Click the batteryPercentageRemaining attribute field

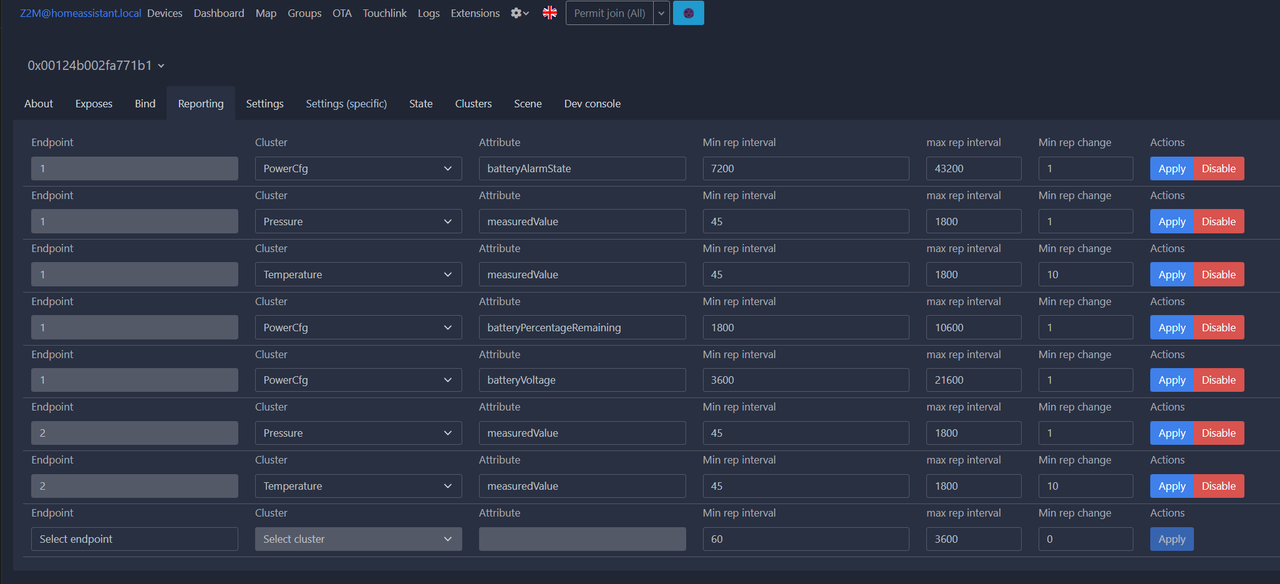pyautogui.click(x=582, y=327)
